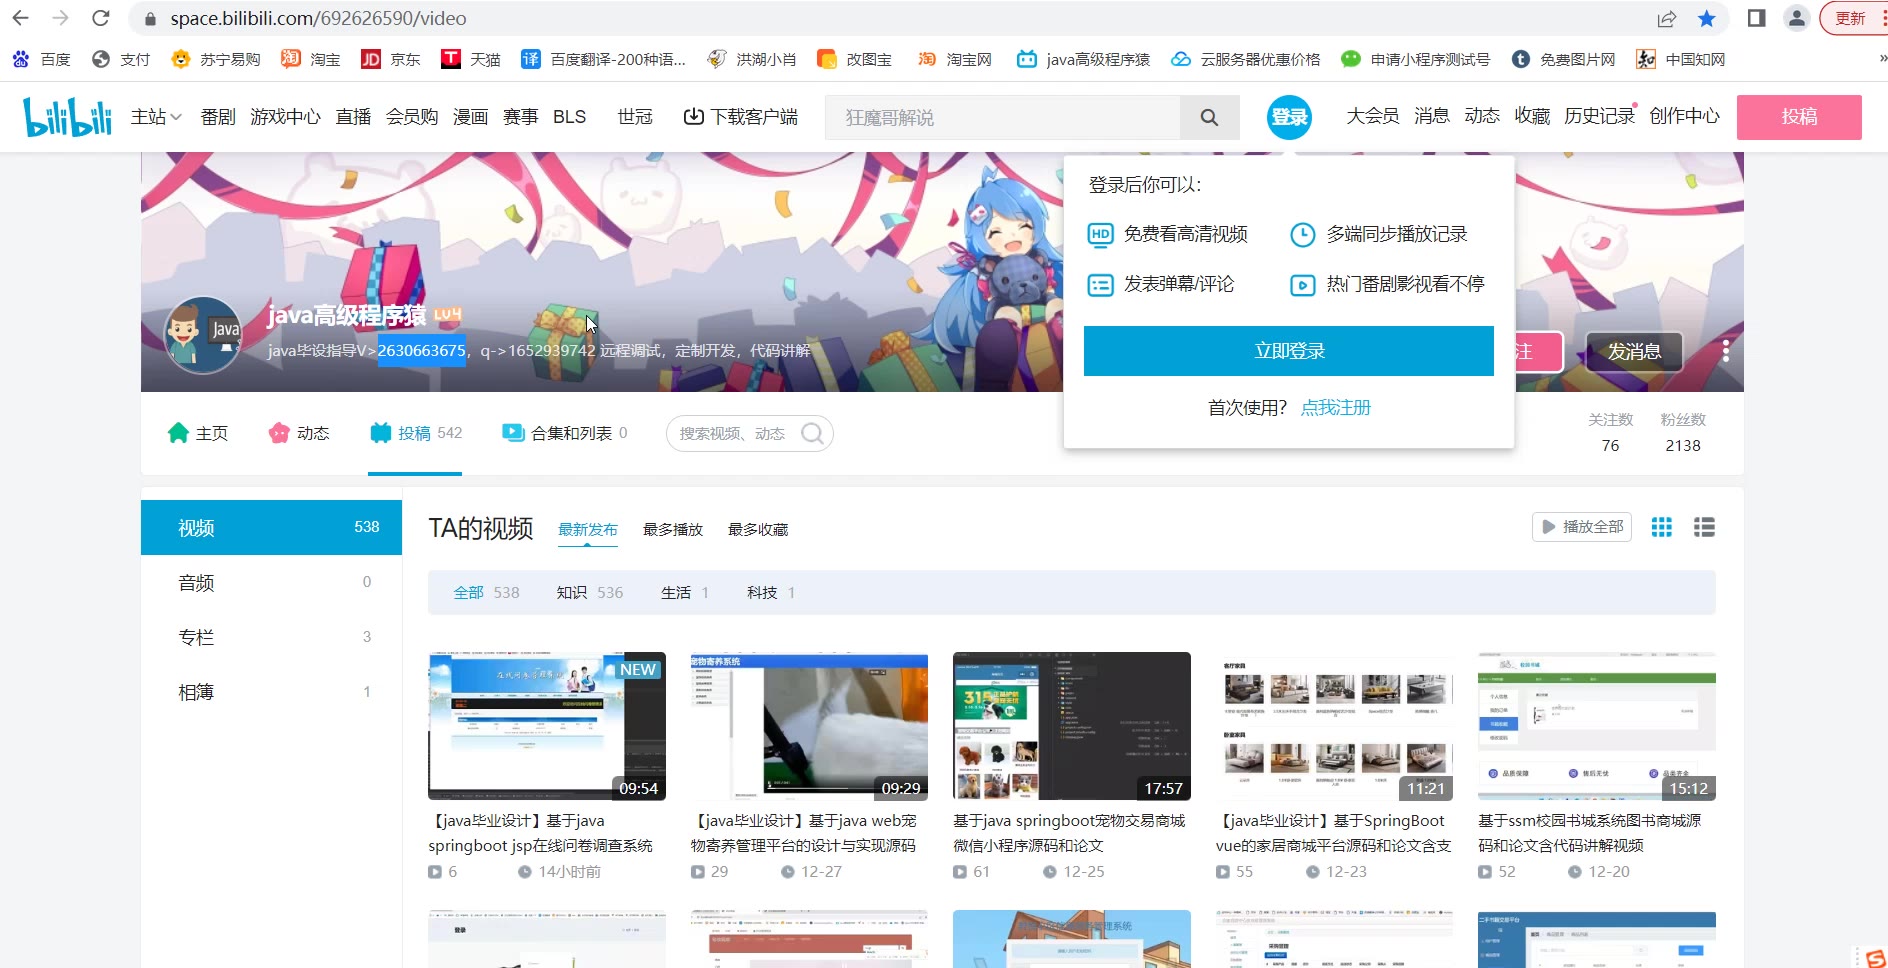
Task: Open the 17:57 pet shop video thumbnail
Action: coord(1072,726)
